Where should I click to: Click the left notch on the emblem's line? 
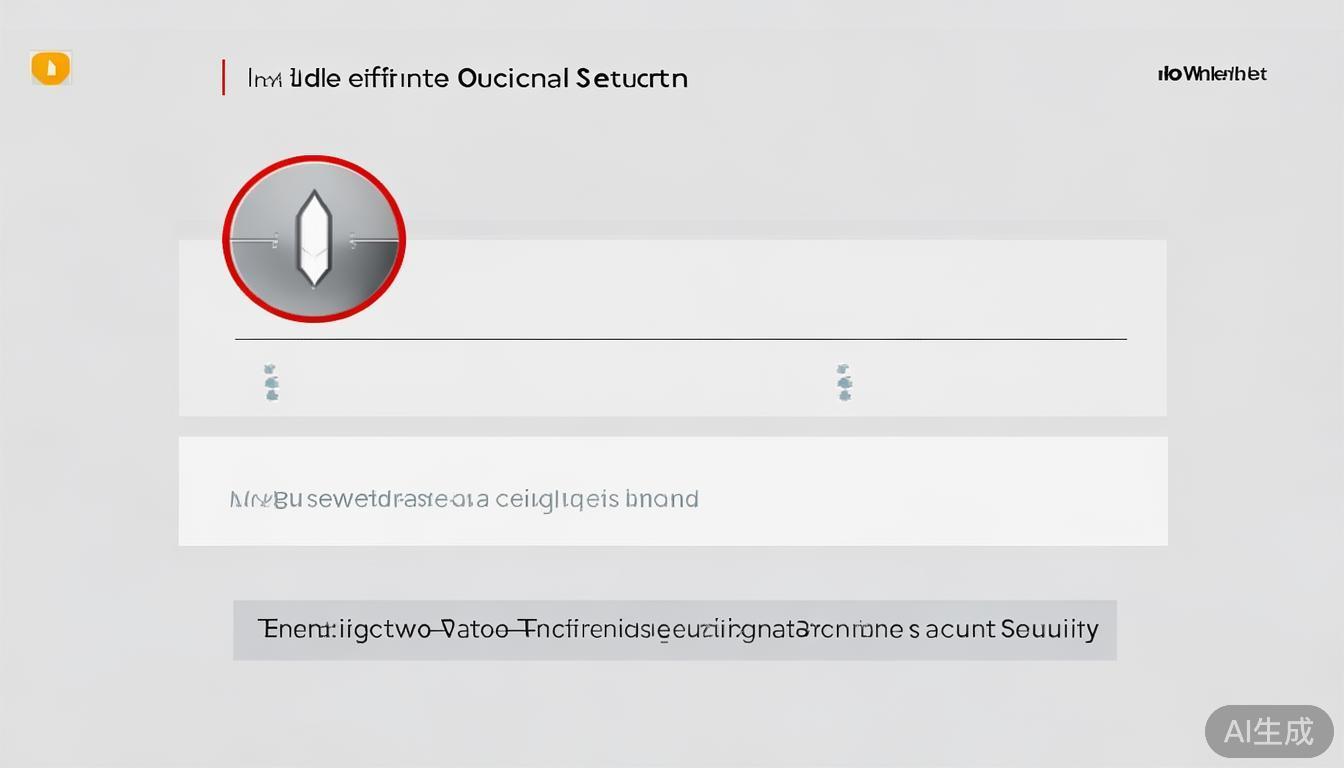(274, 240)
